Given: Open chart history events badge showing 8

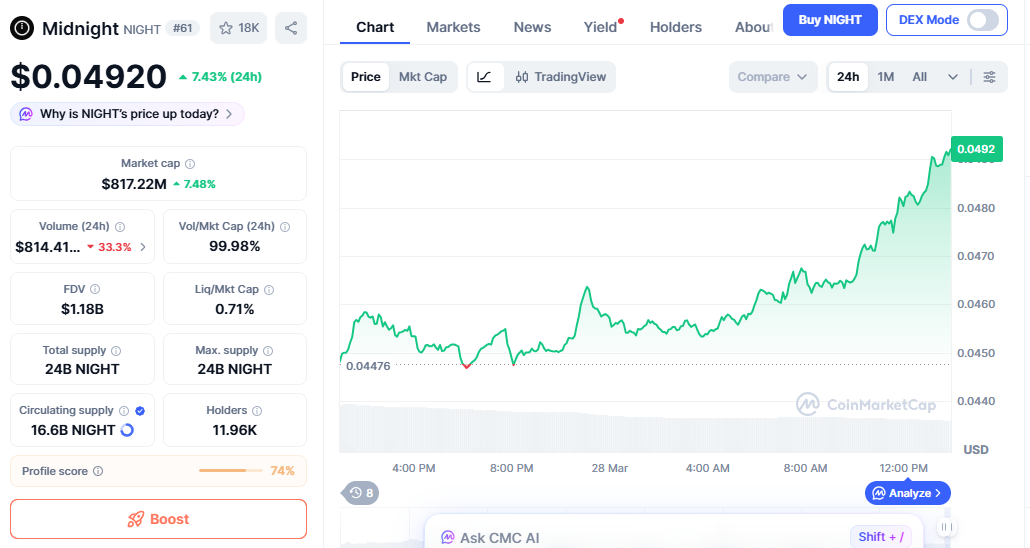Looking at the screenshot, I should click(x=360, y=493).
